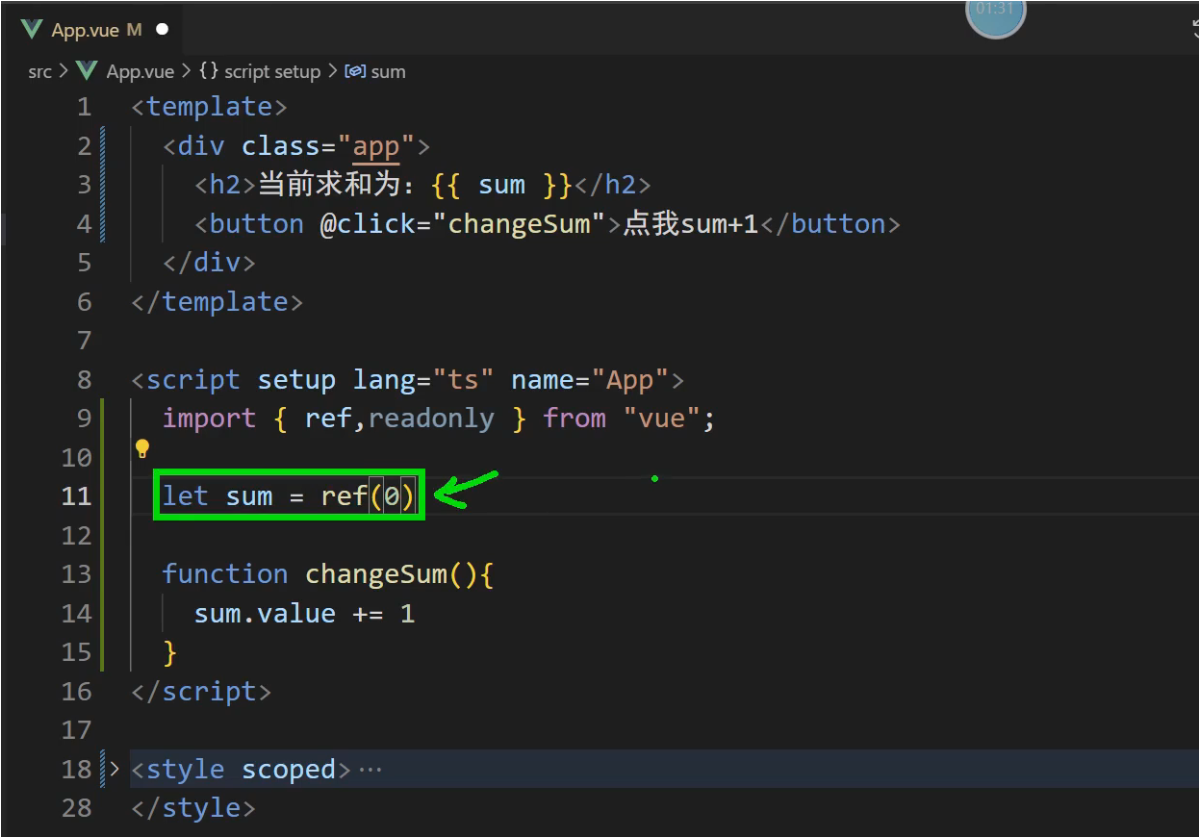Viewport: 1201px width, 840px height.
Task: Click line number 28 in the gutter
Action: click(76, 808)
